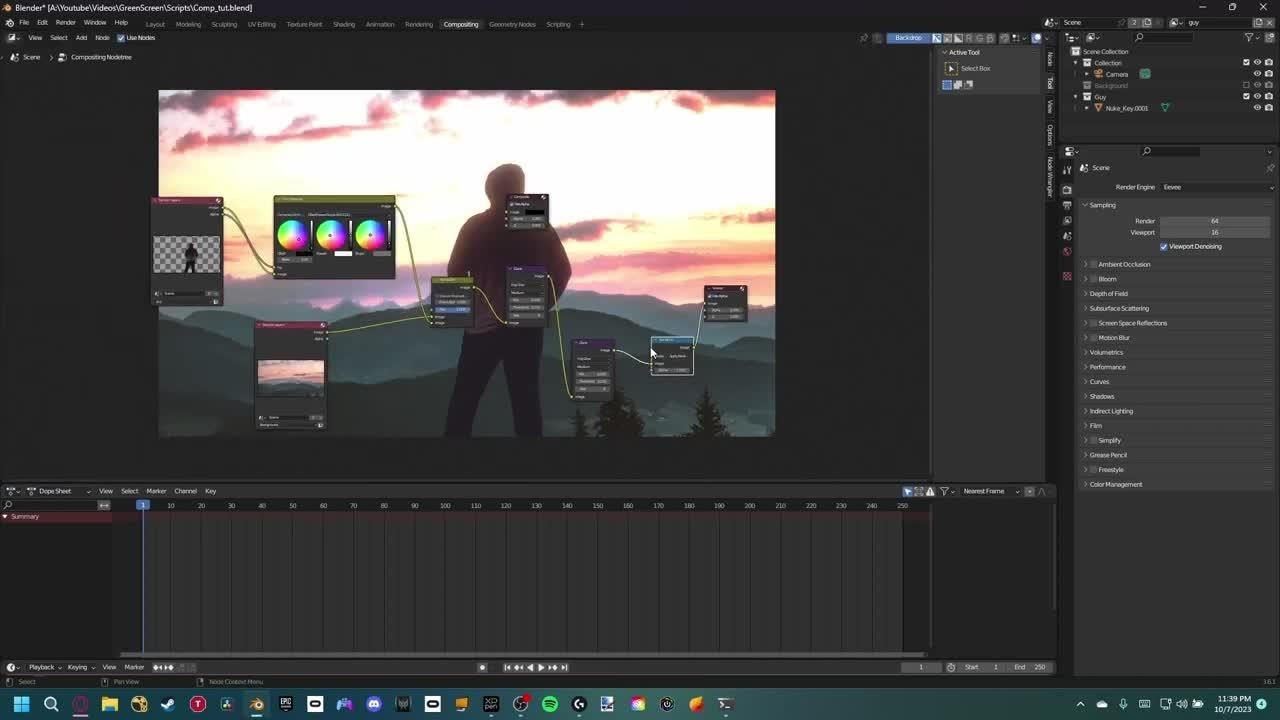This screenshot has width=1280, height=720.
Task: Toggle the Use Nodes checkbox
Action: coord(121,38)
